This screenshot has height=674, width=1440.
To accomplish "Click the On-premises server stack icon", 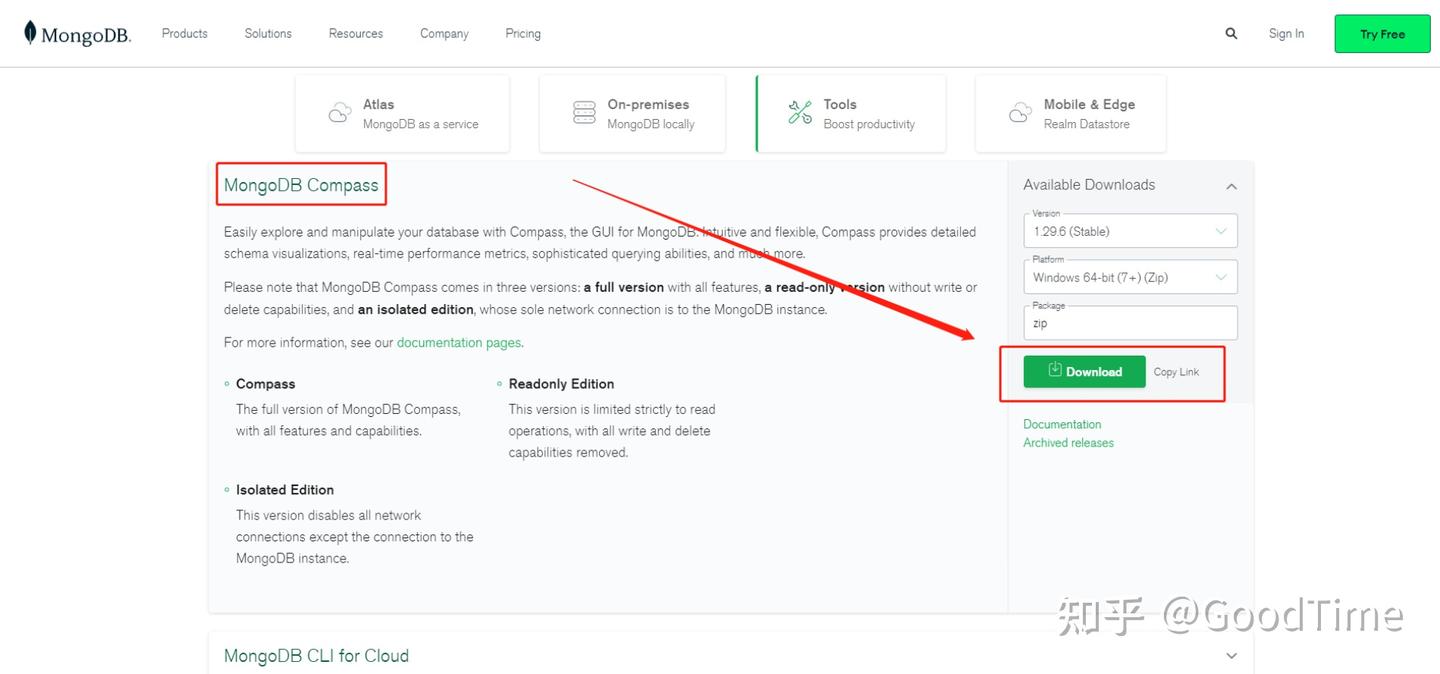I will coord(584,112).
